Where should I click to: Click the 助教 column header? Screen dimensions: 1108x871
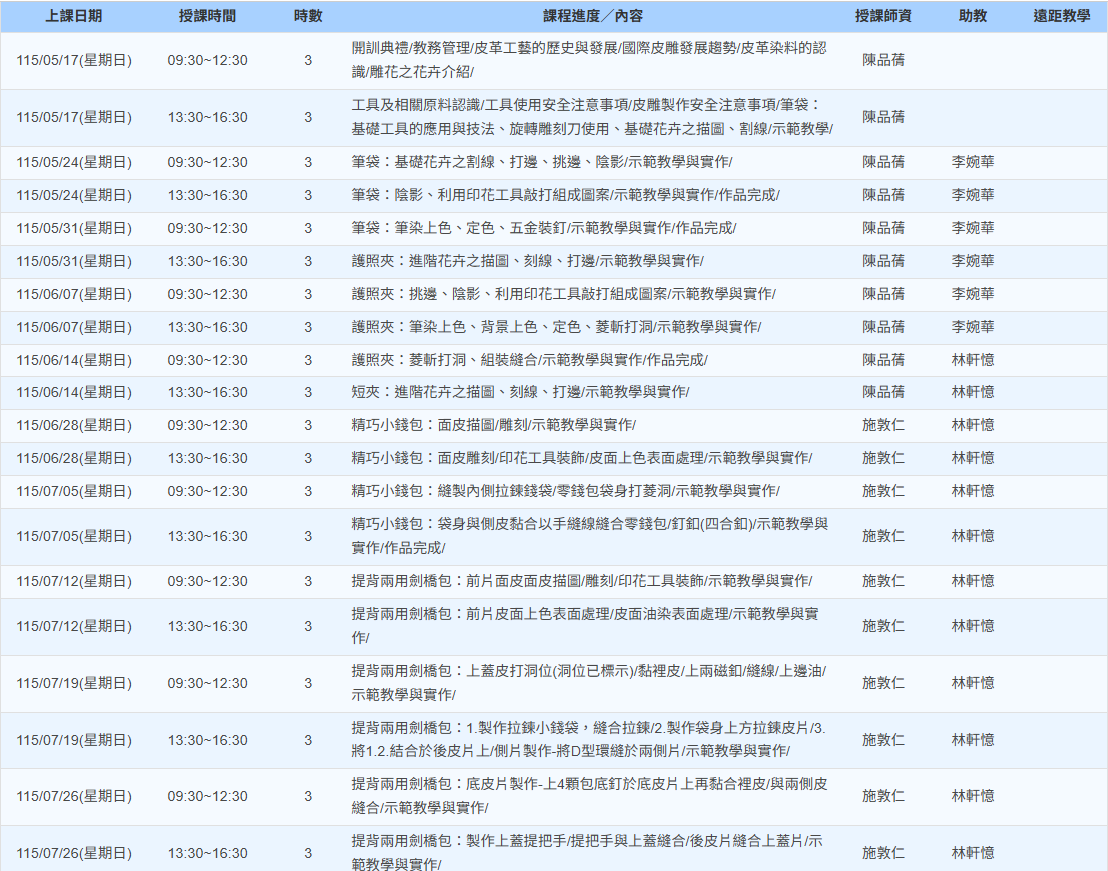(973, 17)
